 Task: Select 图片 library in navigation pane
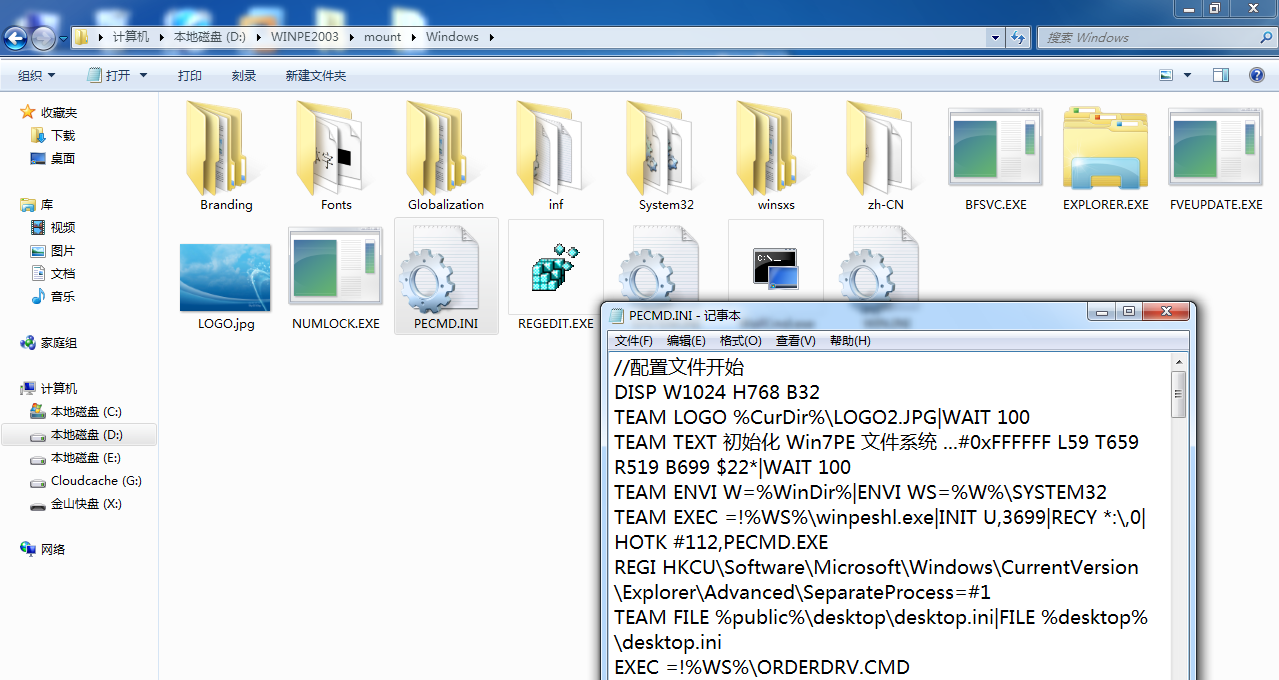click(x=63, y=250)
